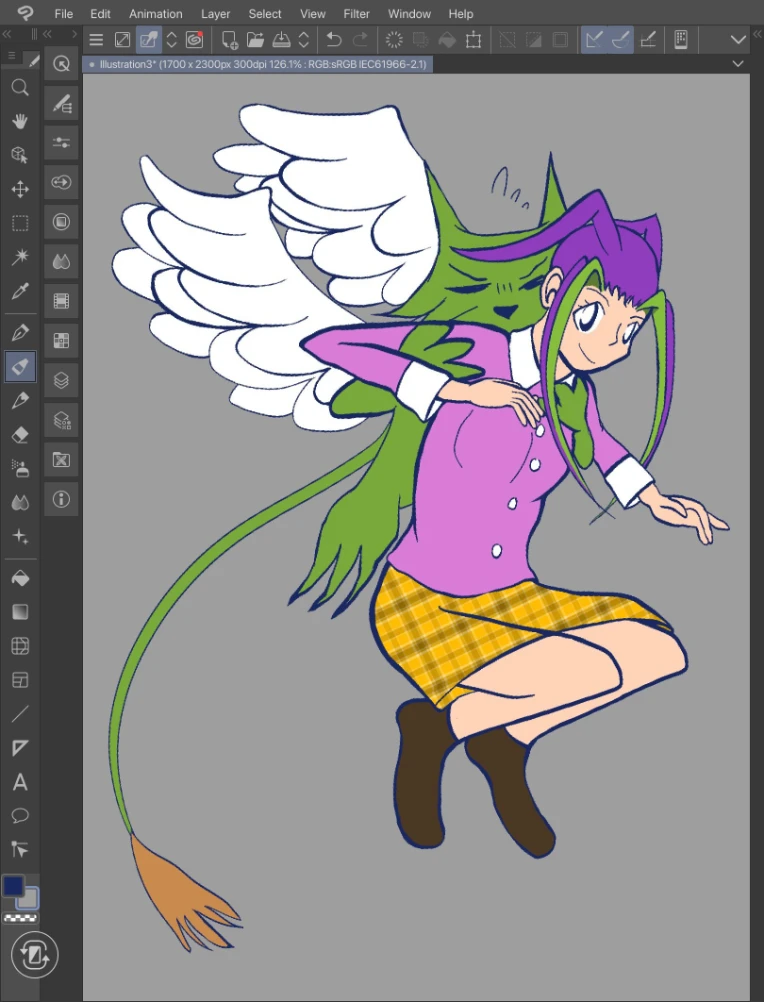Open the Animation cels film palette

(x=61, y=301)
